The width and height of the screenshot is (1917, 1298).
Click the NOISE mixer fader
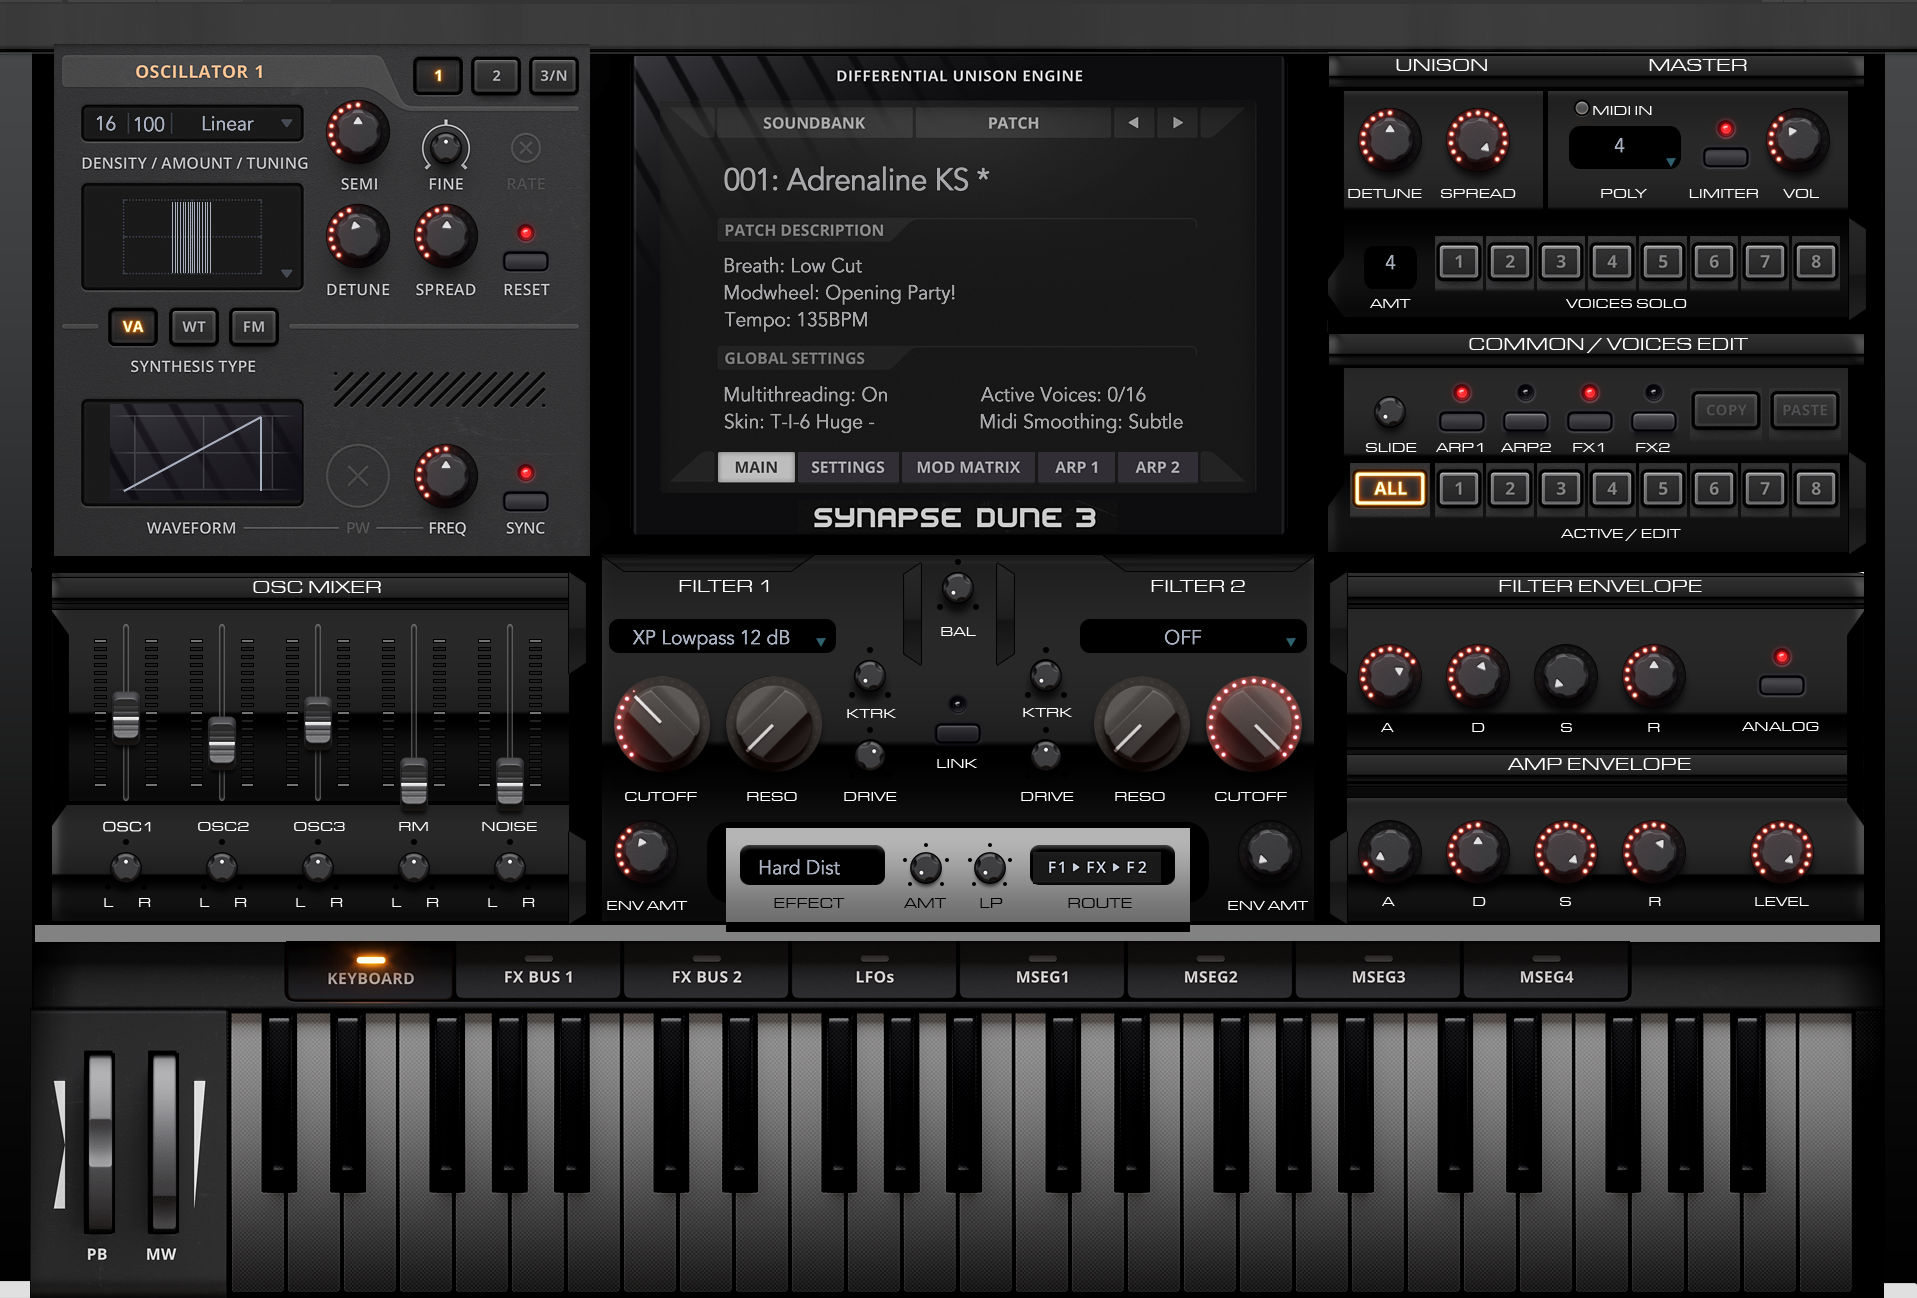(x=510, y=781)
